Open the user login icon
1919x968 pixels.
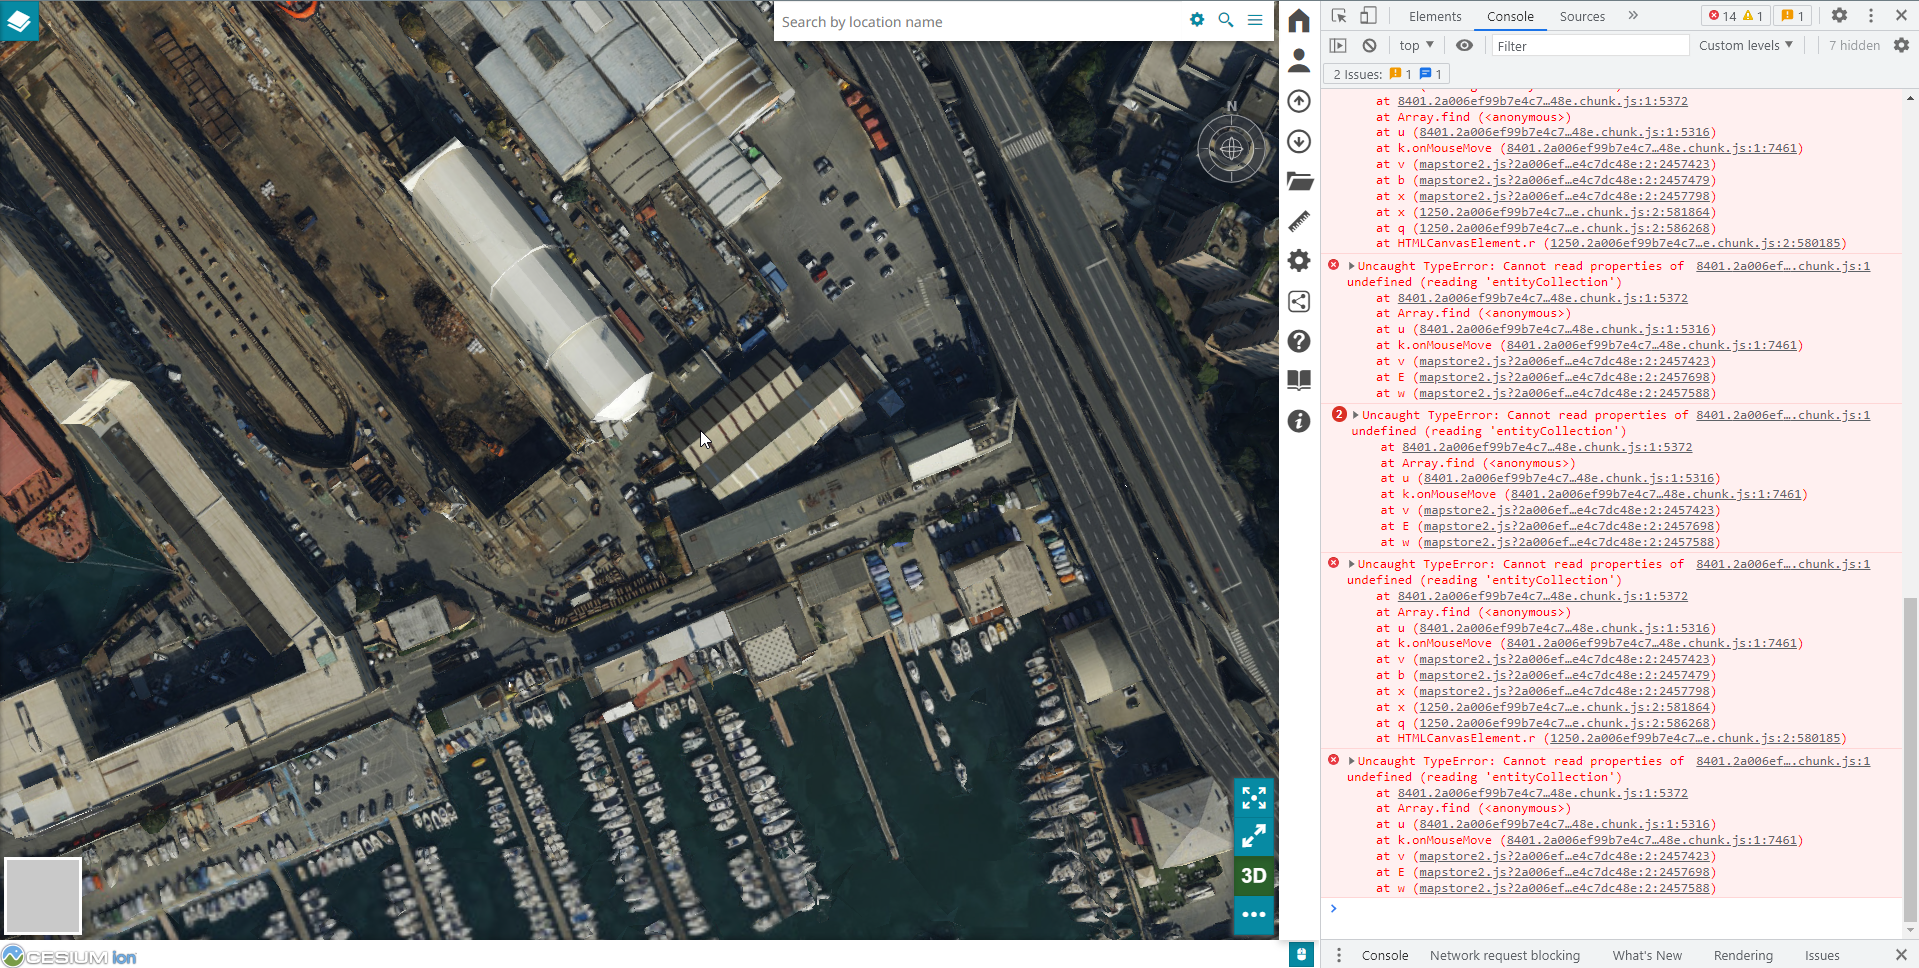(1299, 61)
